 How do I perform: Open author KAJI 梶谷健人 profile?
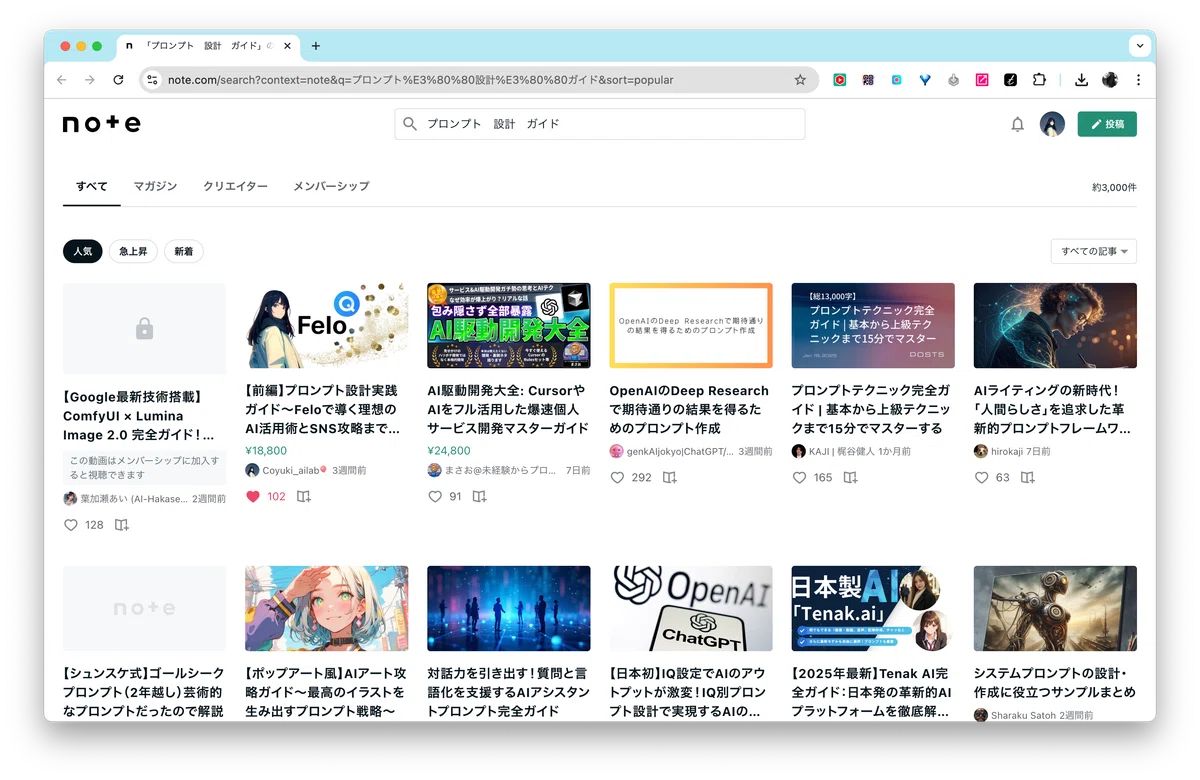click(x=833, y=451)
